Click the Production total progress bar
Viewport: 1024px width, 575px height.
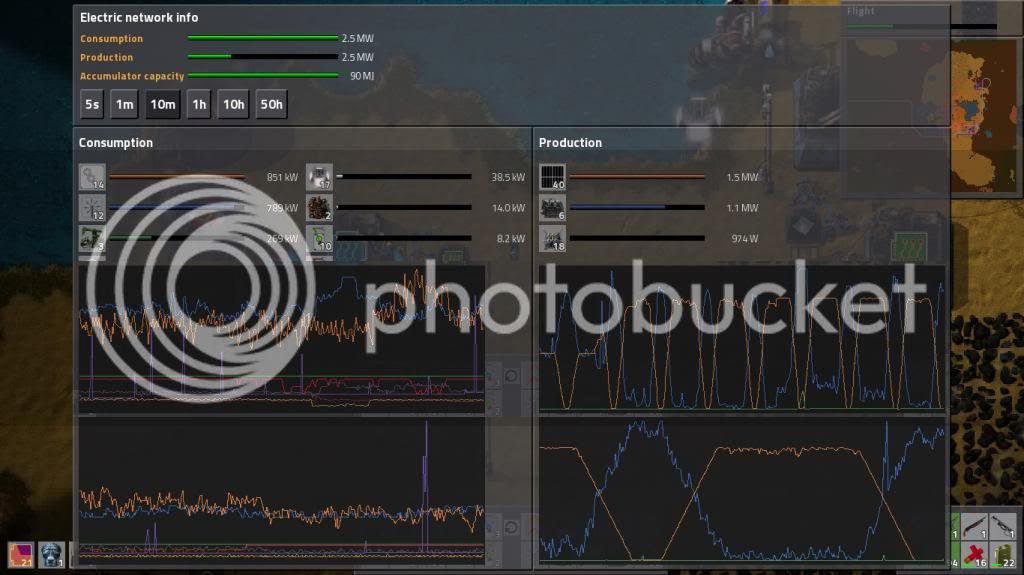point(263,57)
